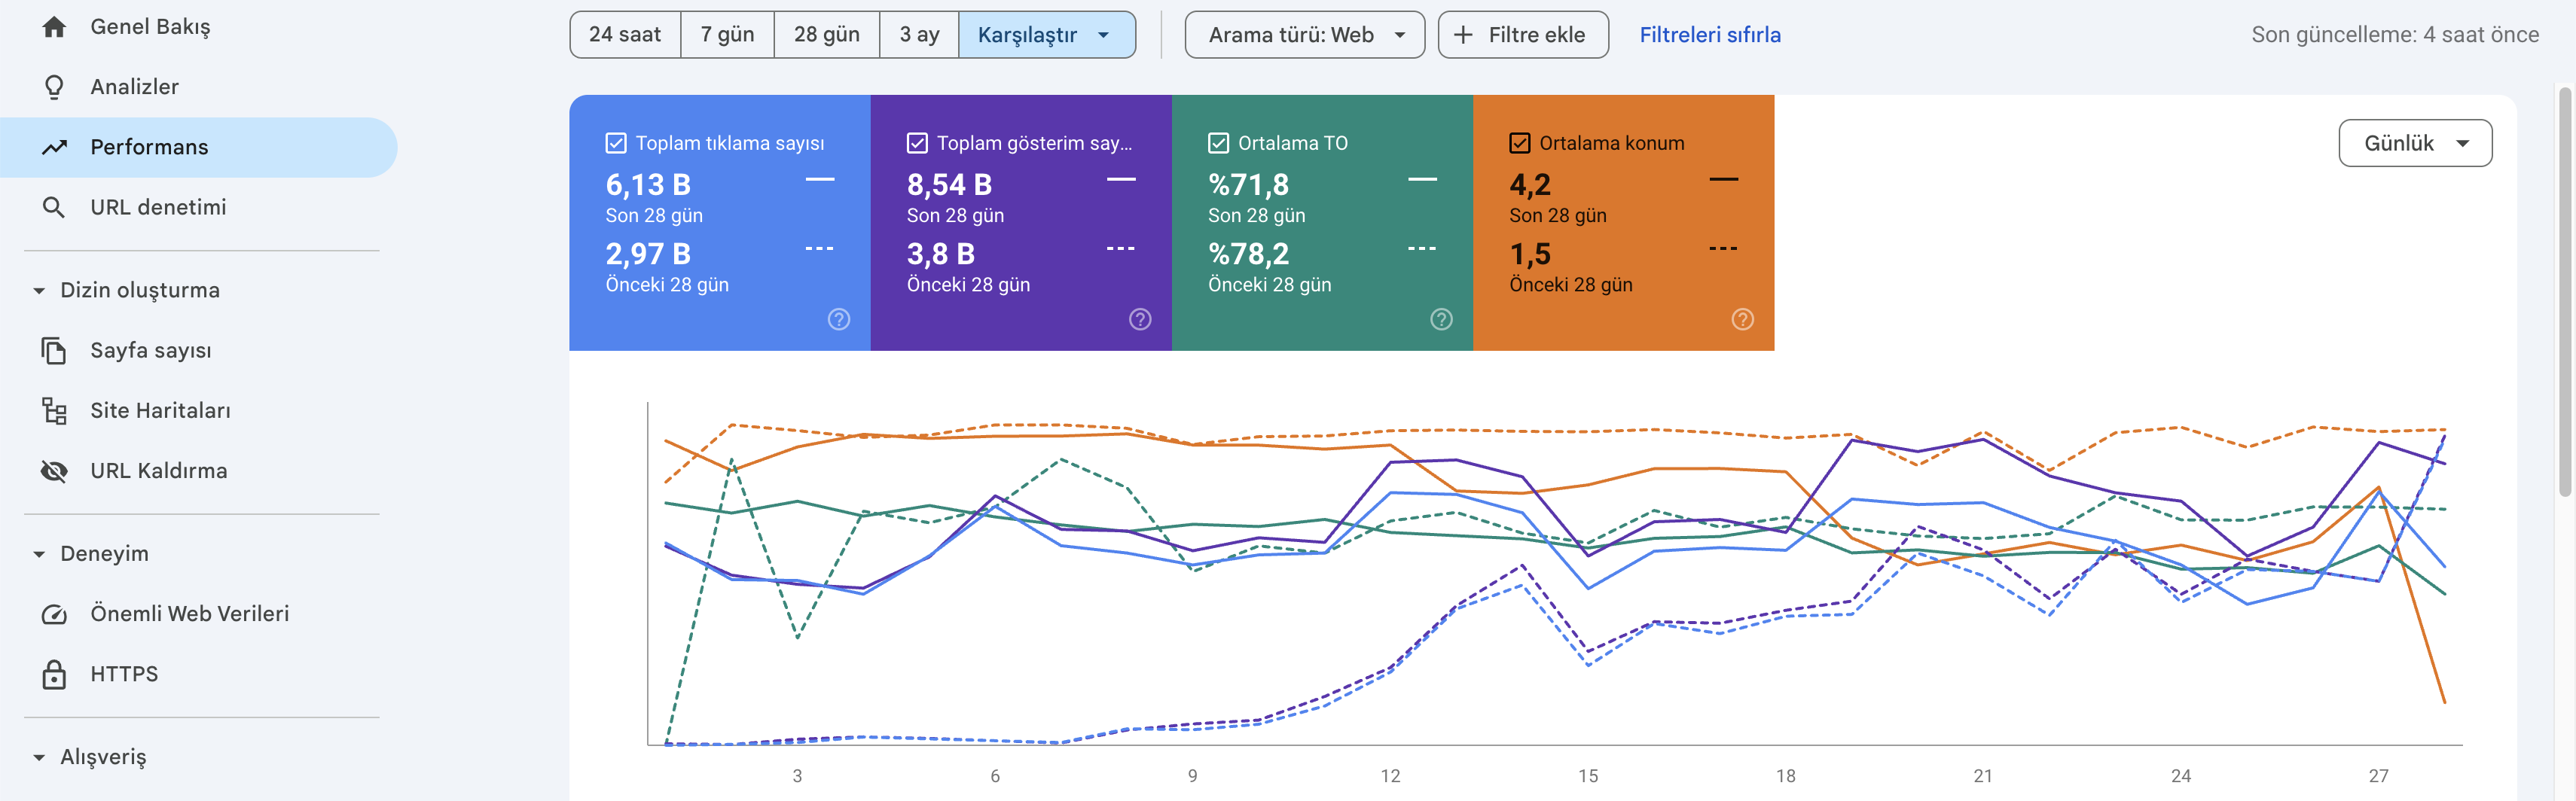
Task: Open the Arama türü: Web dropdown
Action: coord(1304,35)
